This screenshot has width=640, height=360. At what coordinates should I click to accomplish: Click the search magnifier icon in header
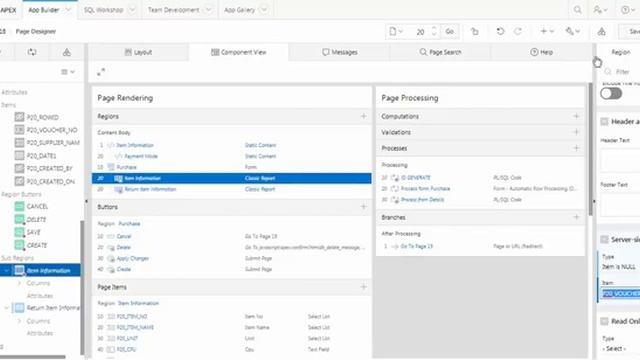click(x=577, y=10)
